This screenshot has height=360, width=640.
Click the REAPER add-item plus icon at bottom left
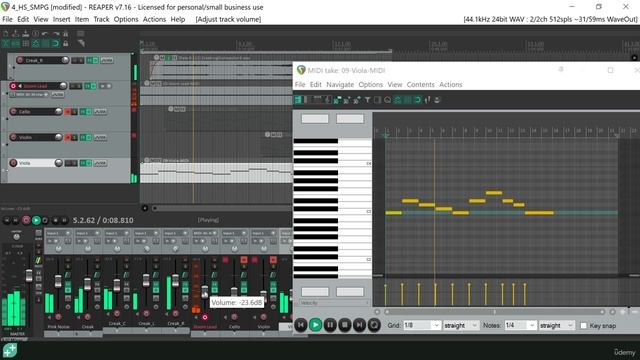10,351
